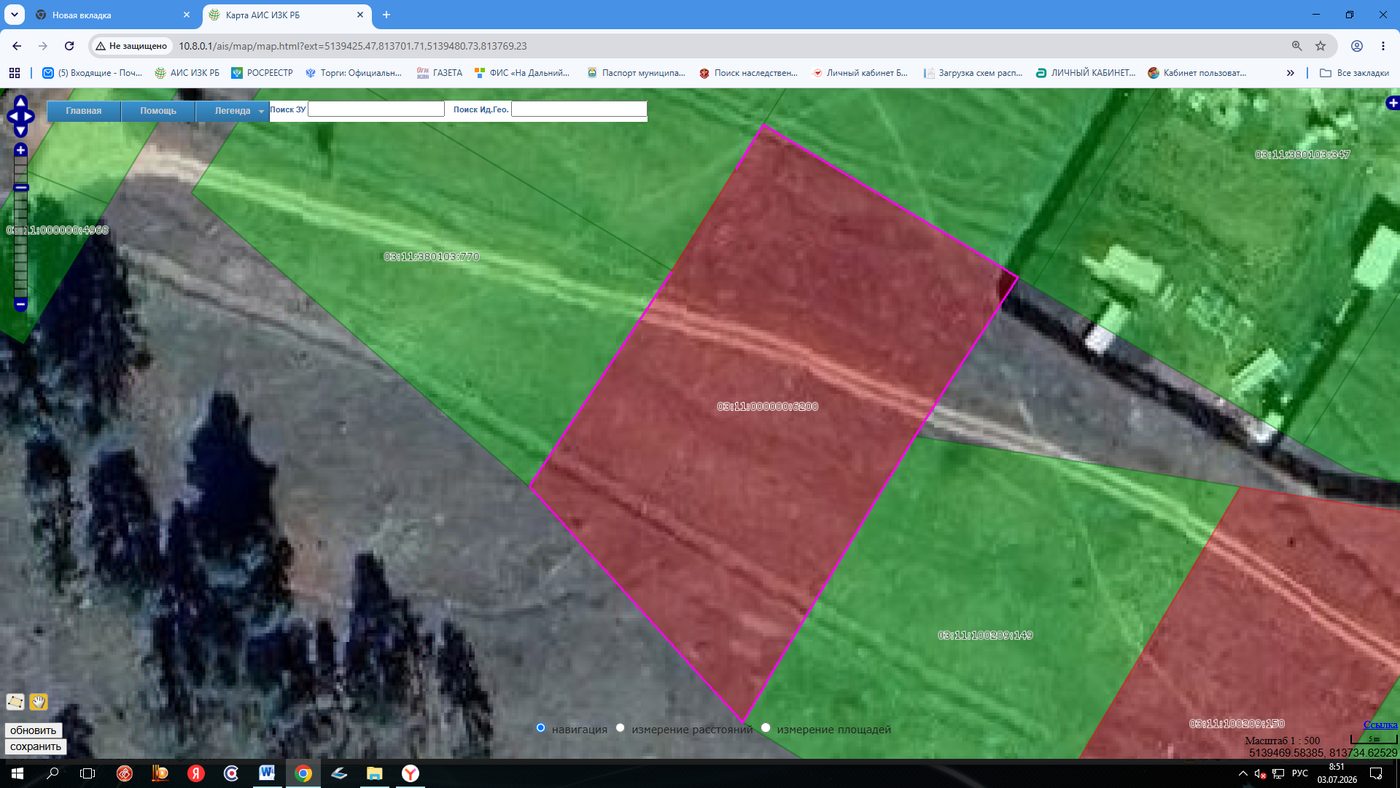Image resolution: width=1400 pixels, height=788 pixels.
Task: Zoom in using the plus button on zoom bar
Action: [21, 151]
